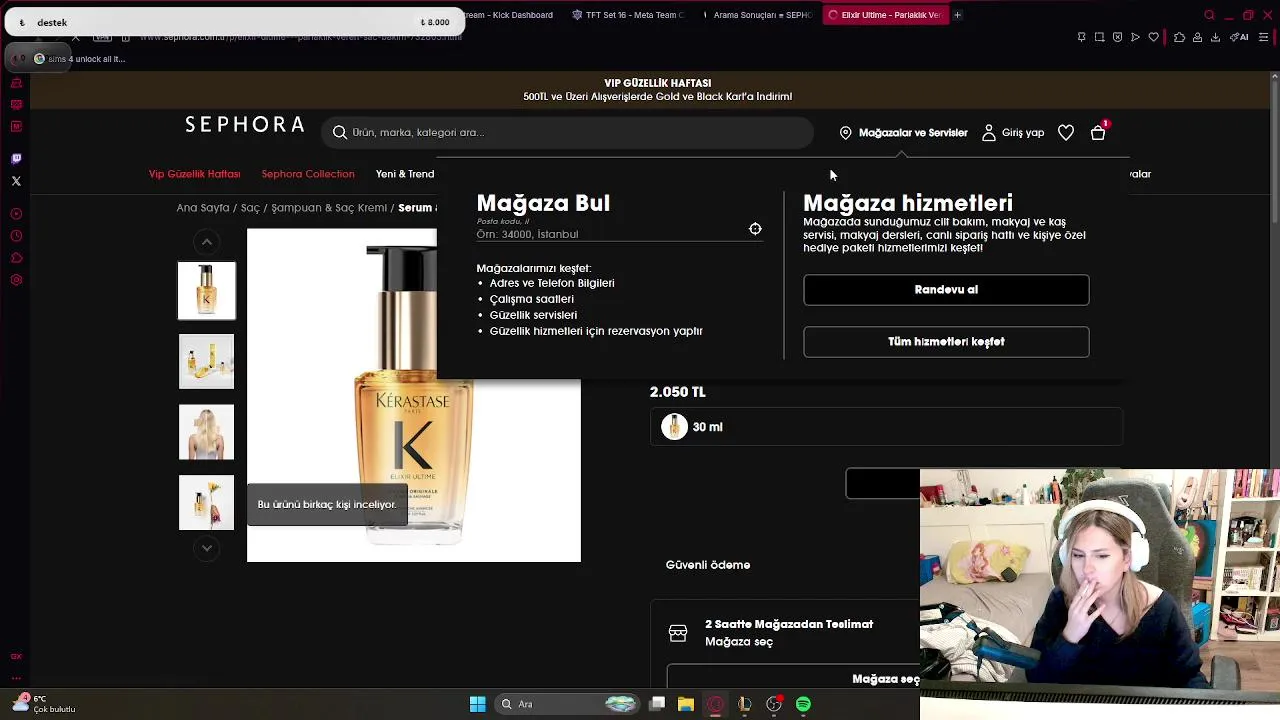This screenshot has height=720, width=1280.
Task: Click 'Adres ve Telefon Bilgileri' list item
Action: 552,283
